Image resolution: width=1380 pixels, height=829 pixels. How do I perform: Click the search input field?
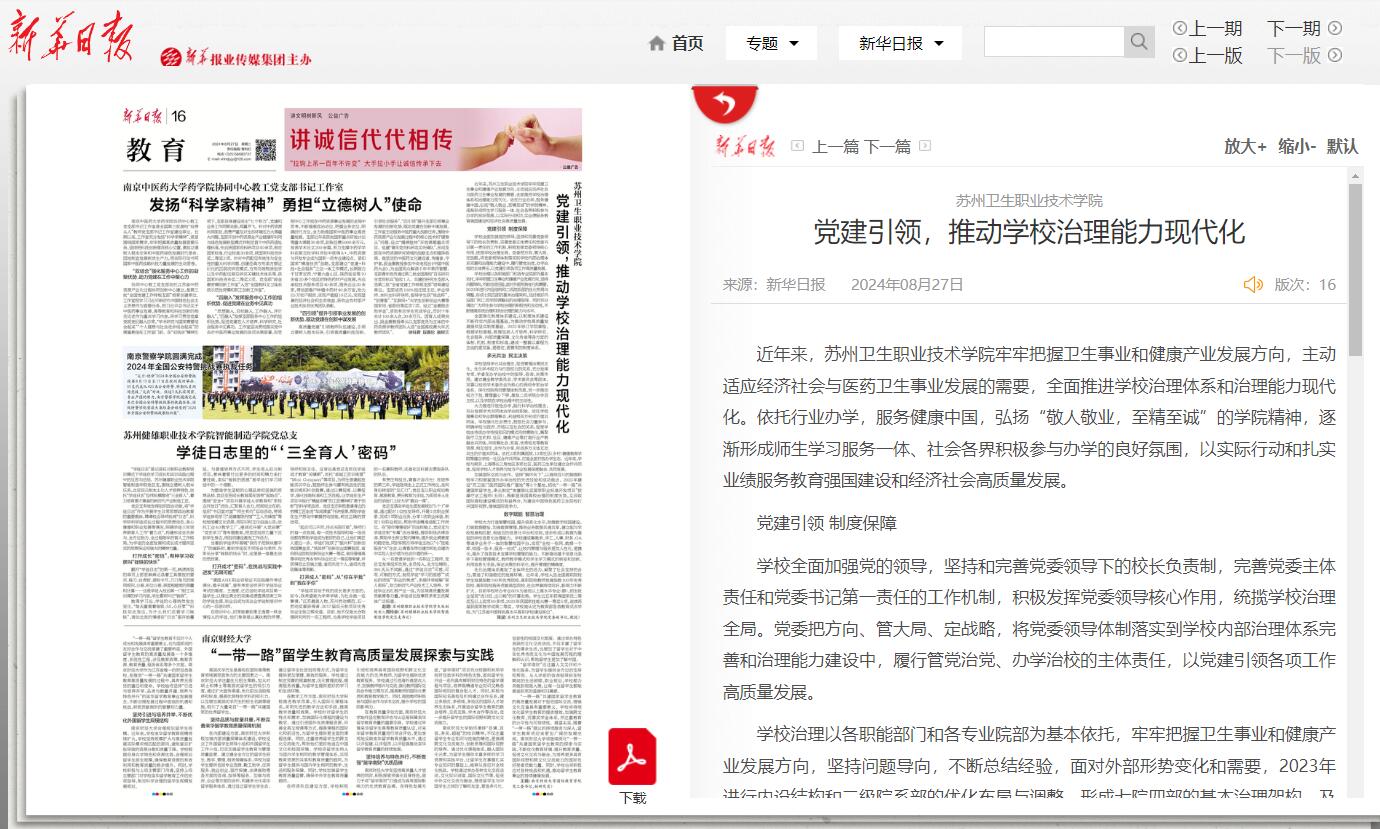(1054, 42)
